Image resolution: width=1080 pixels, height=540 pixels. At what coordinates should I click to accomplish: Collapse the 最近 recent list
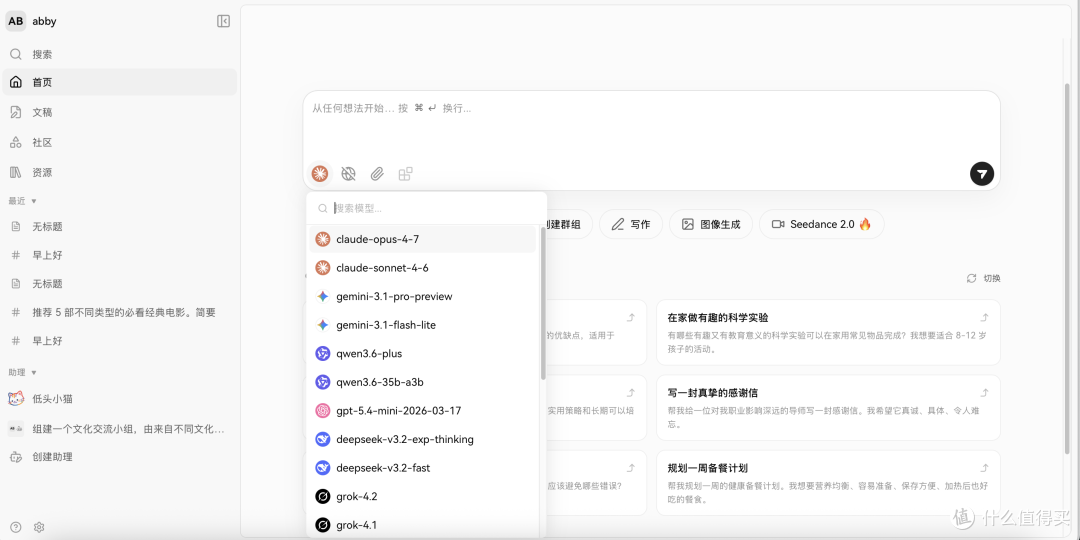click(x=23, y=201)
